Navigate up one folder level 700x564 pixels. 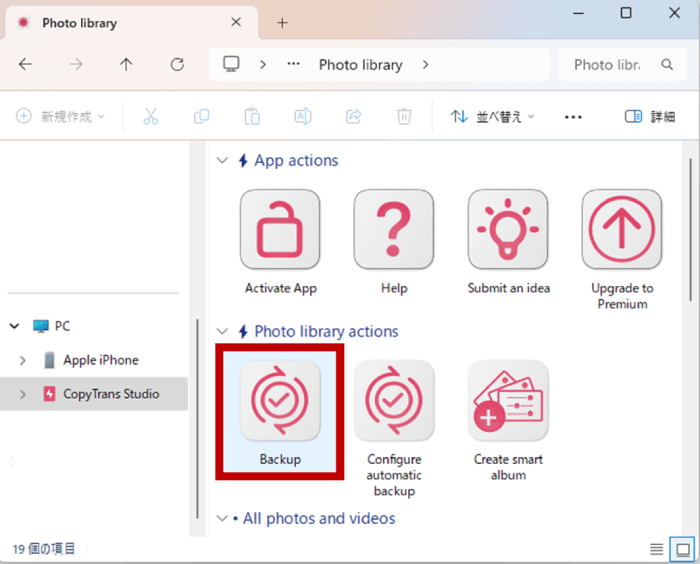point(126,65)
